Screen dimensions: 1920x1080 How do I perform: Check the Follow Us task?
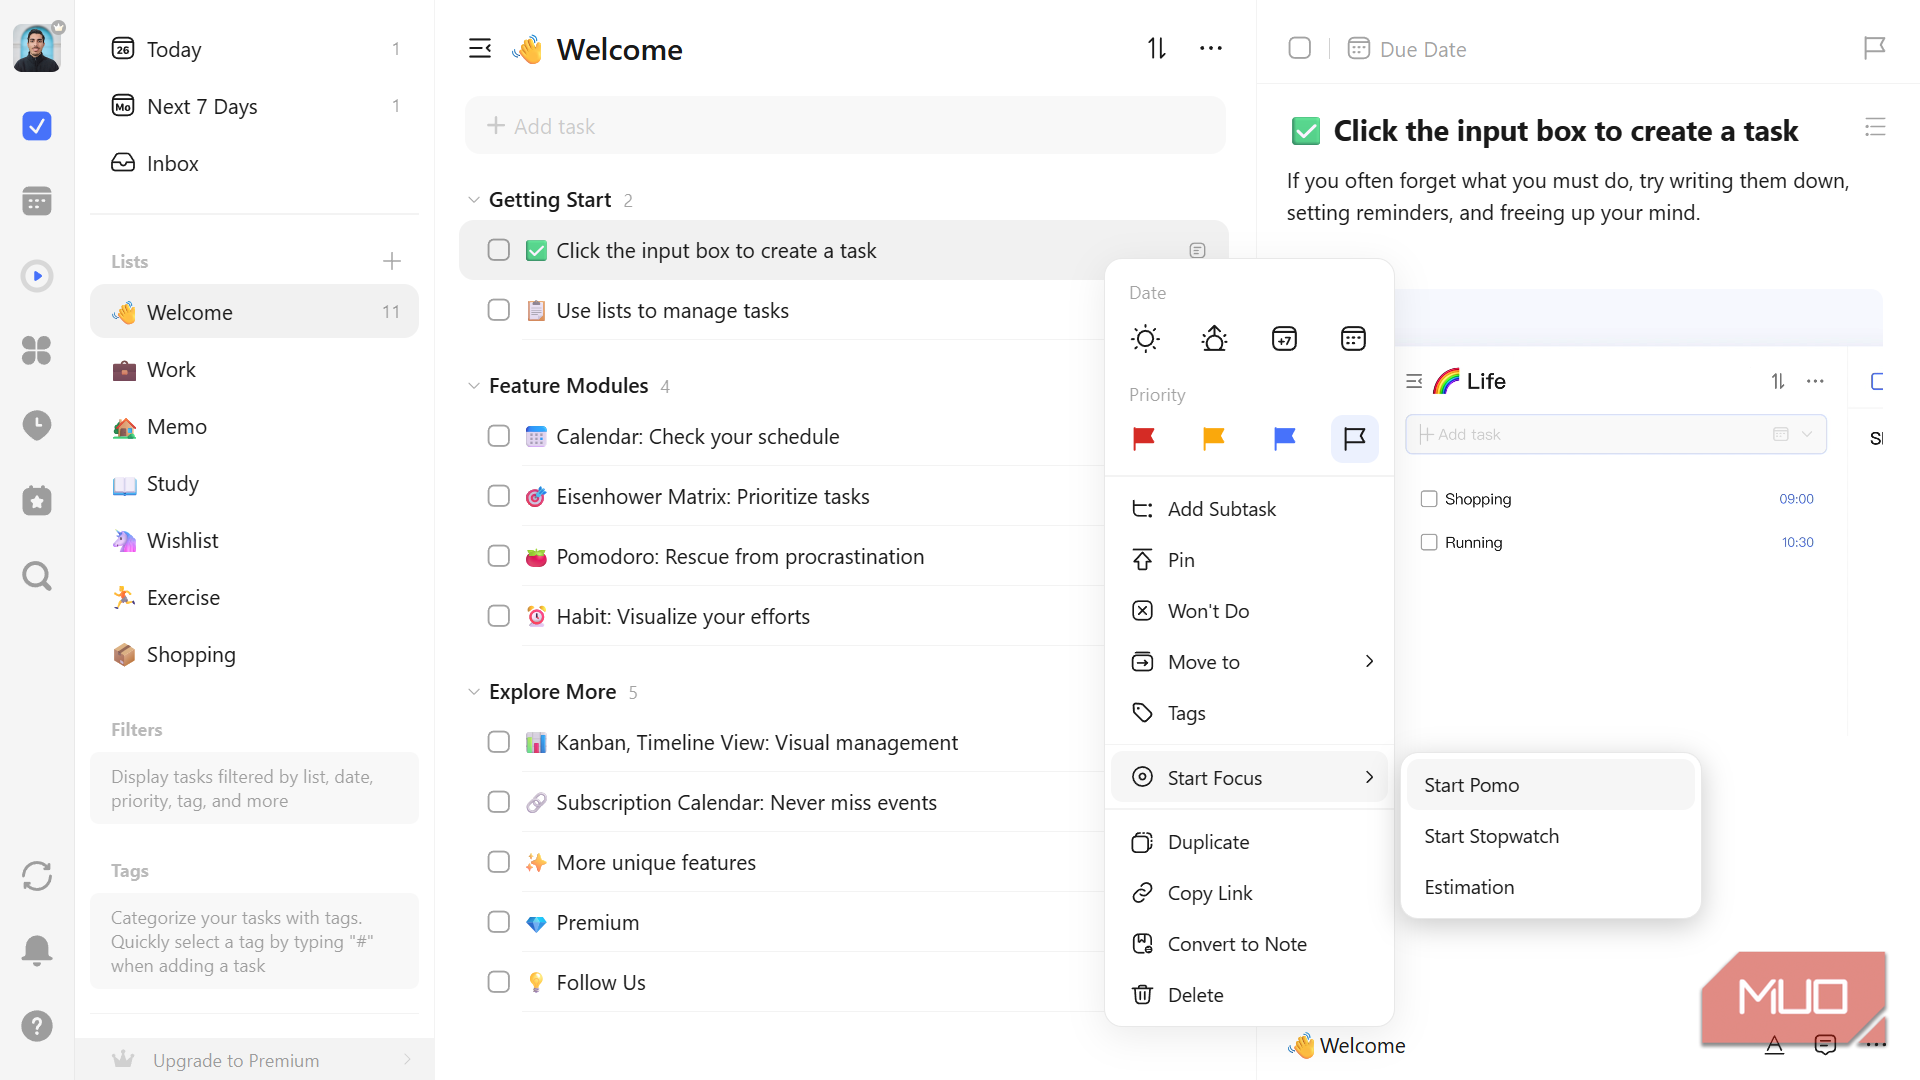pos(499,982)
